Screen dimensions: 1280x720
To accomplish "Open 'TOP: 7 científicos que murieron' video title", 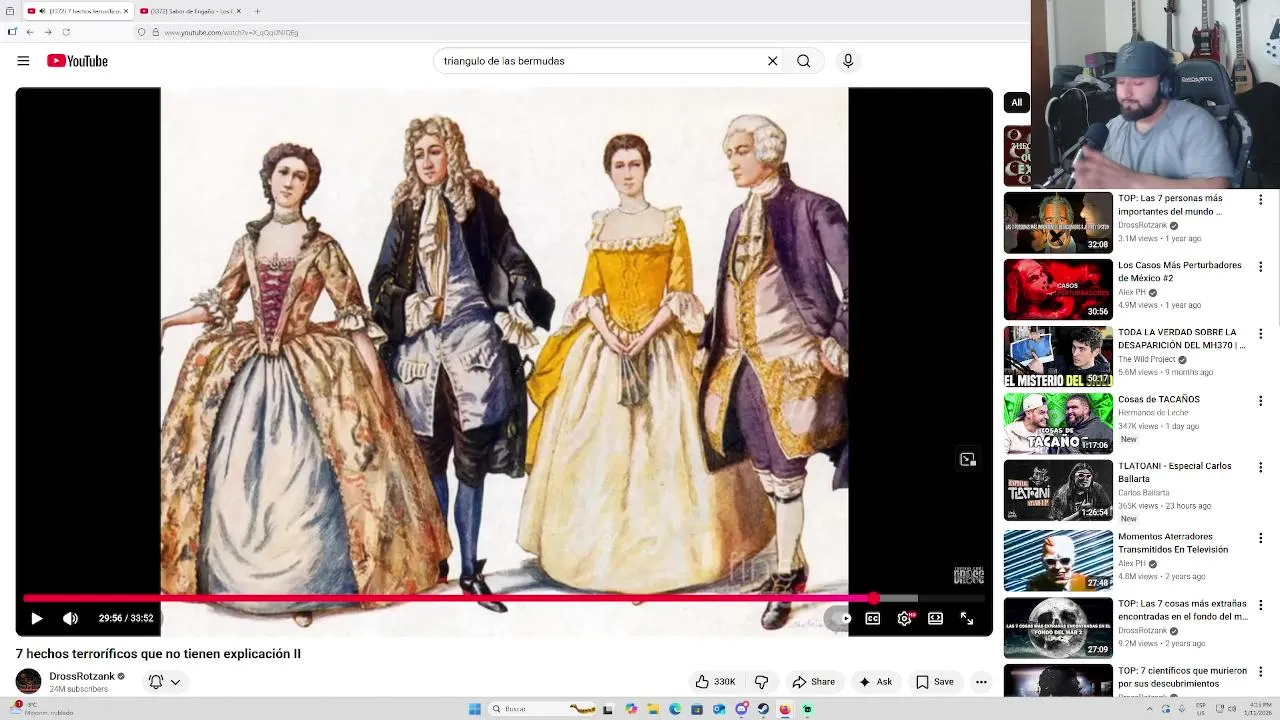I will [x=1182, y=677].
